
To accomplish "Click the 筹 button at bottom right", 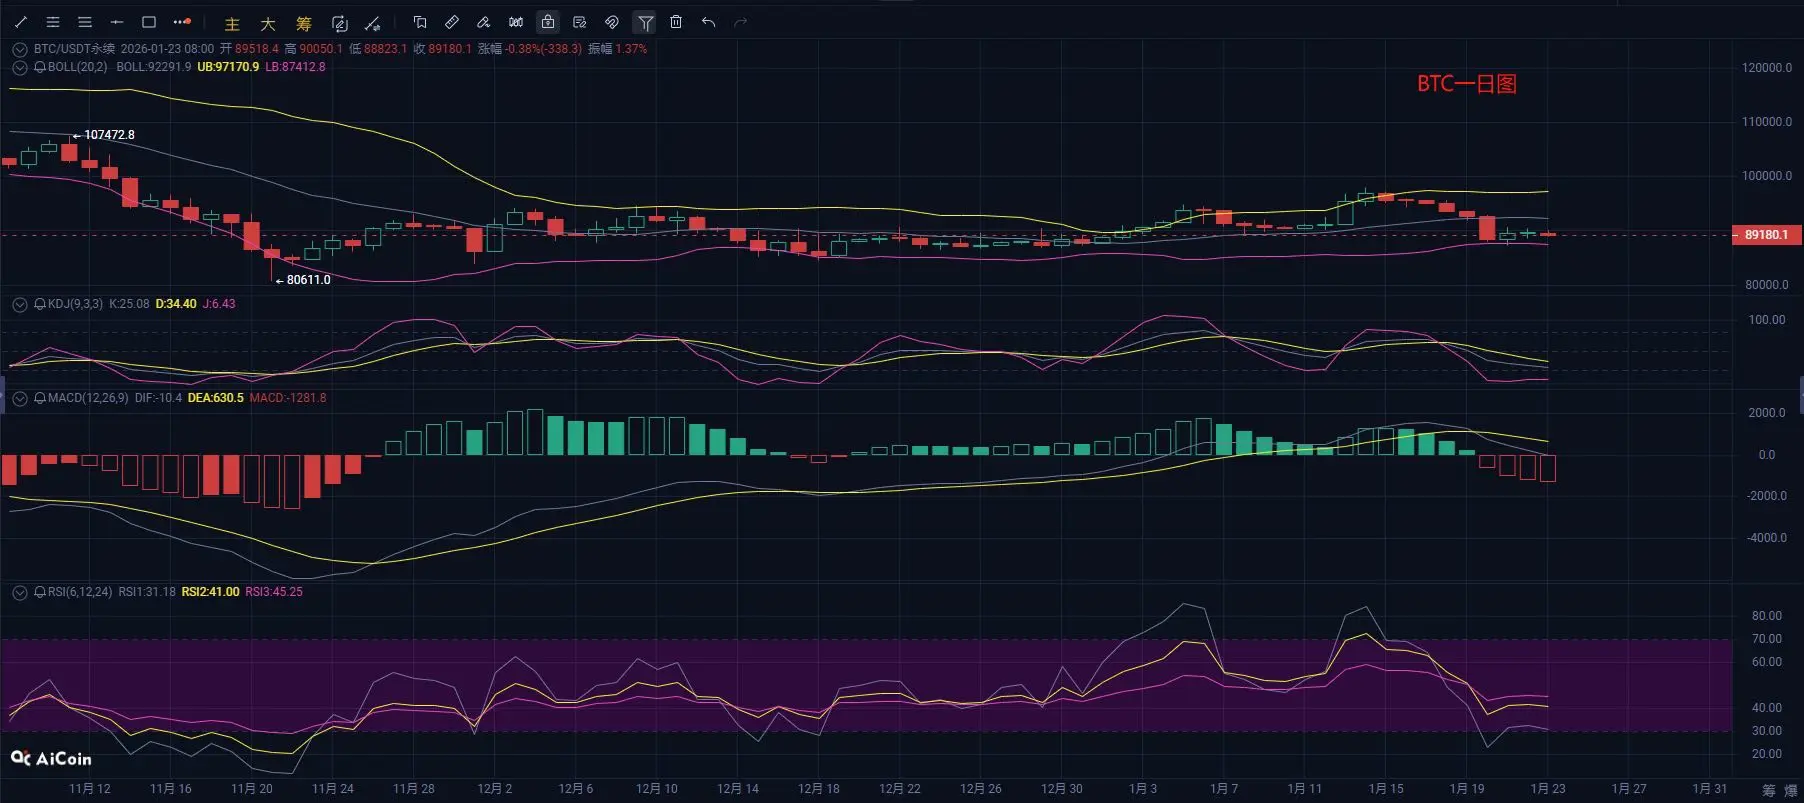I will 1768,790.
